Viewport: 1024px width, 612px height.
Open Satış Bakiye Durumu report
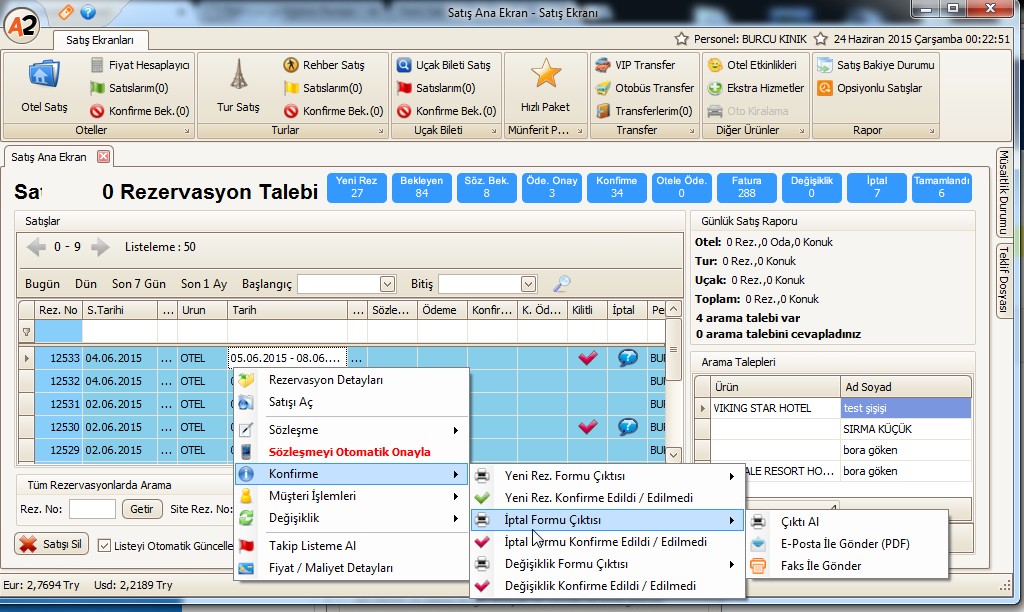(x=876, y=65)
